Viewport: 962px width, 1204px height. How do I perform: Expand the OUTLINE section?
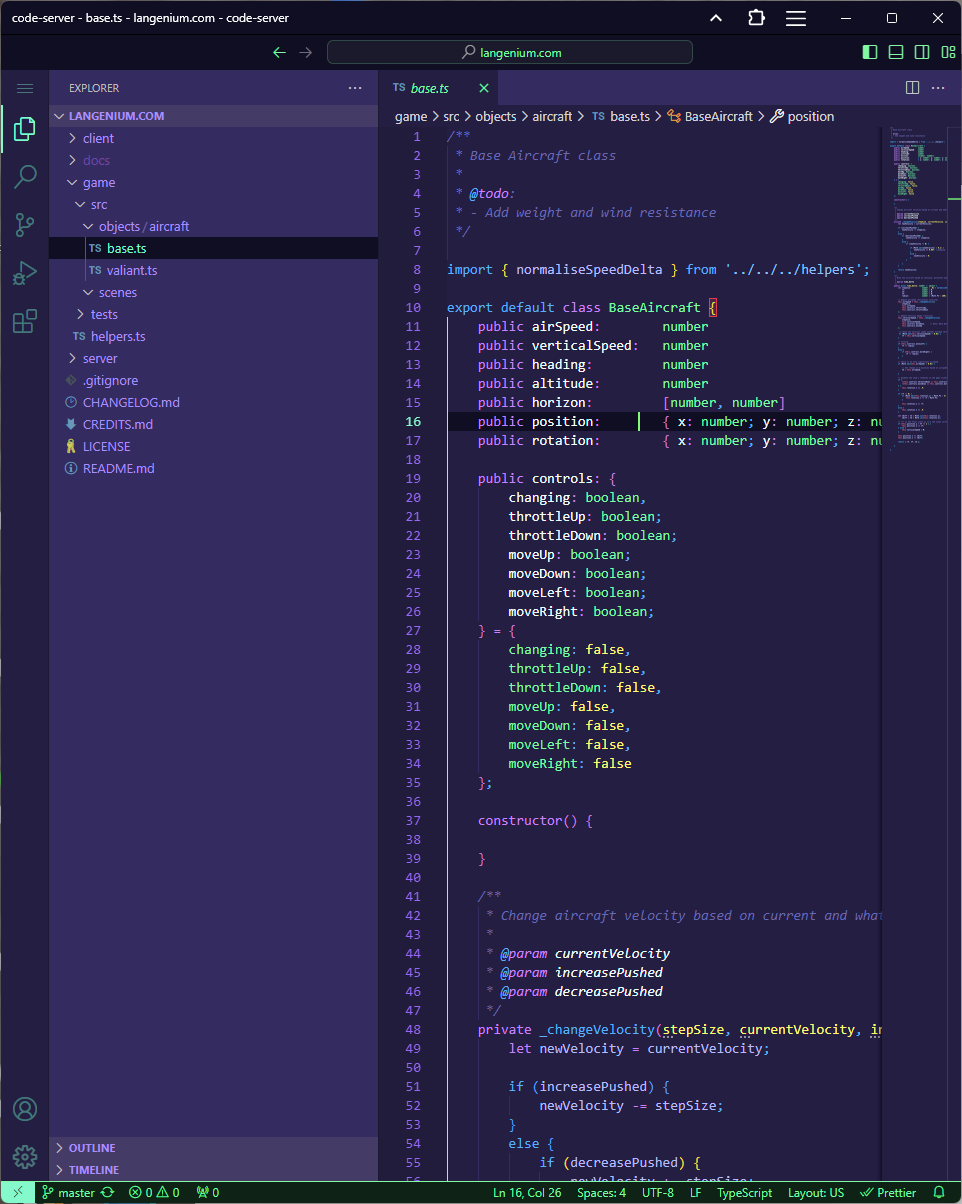coord(92,1148)
